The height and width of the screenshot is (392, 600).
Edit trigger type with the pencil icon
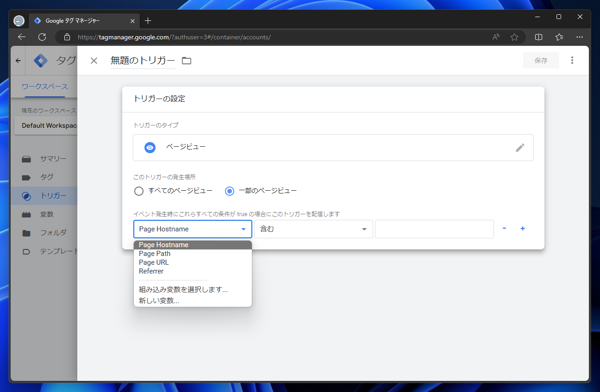click(520, 148)
